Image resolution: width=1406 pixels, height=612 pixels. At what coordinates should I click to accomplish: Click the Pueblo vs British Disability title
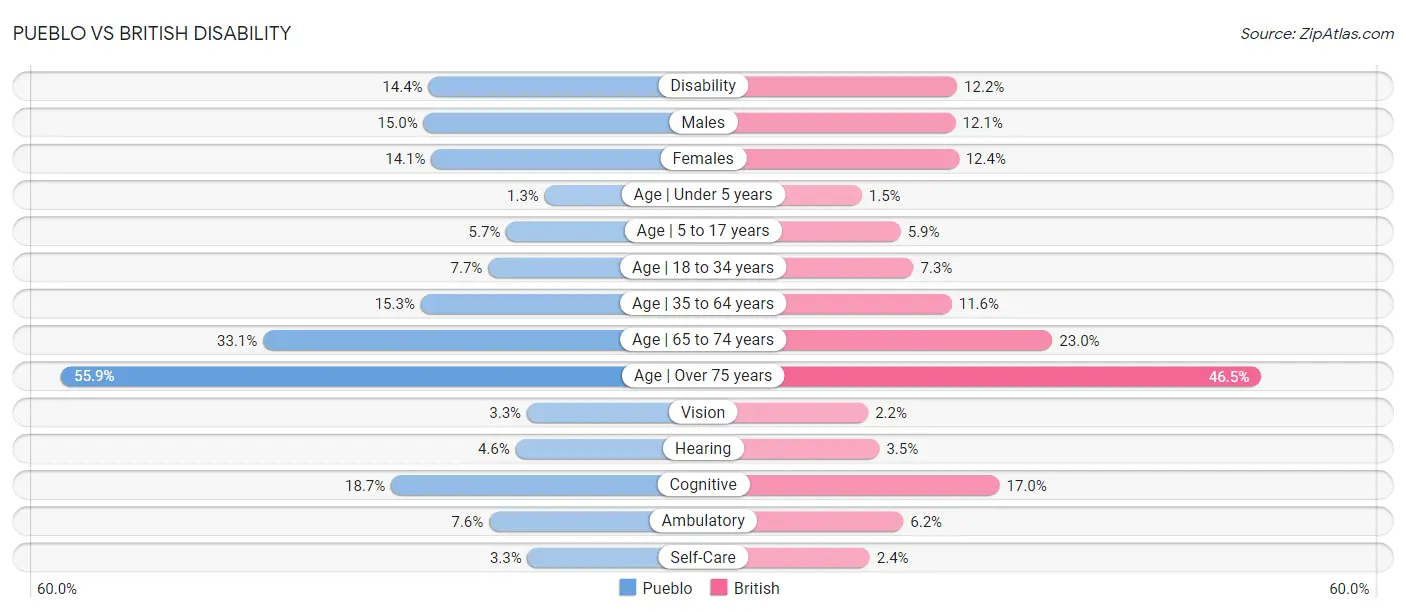(x=152, y=33)
